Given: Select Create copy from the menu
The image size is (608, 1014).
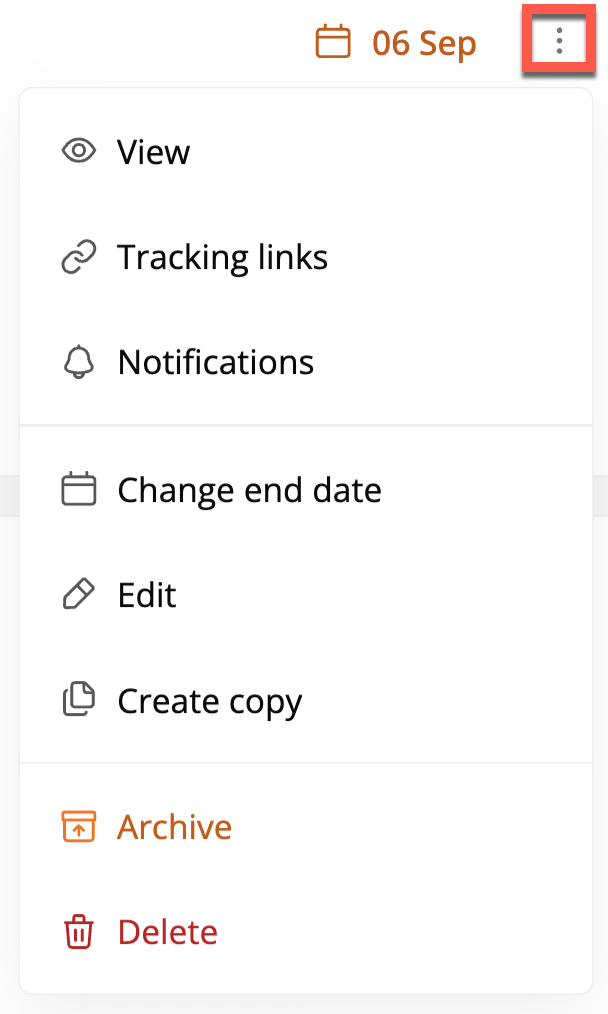Looking at the screenshot, I should (x=209, y=701).
